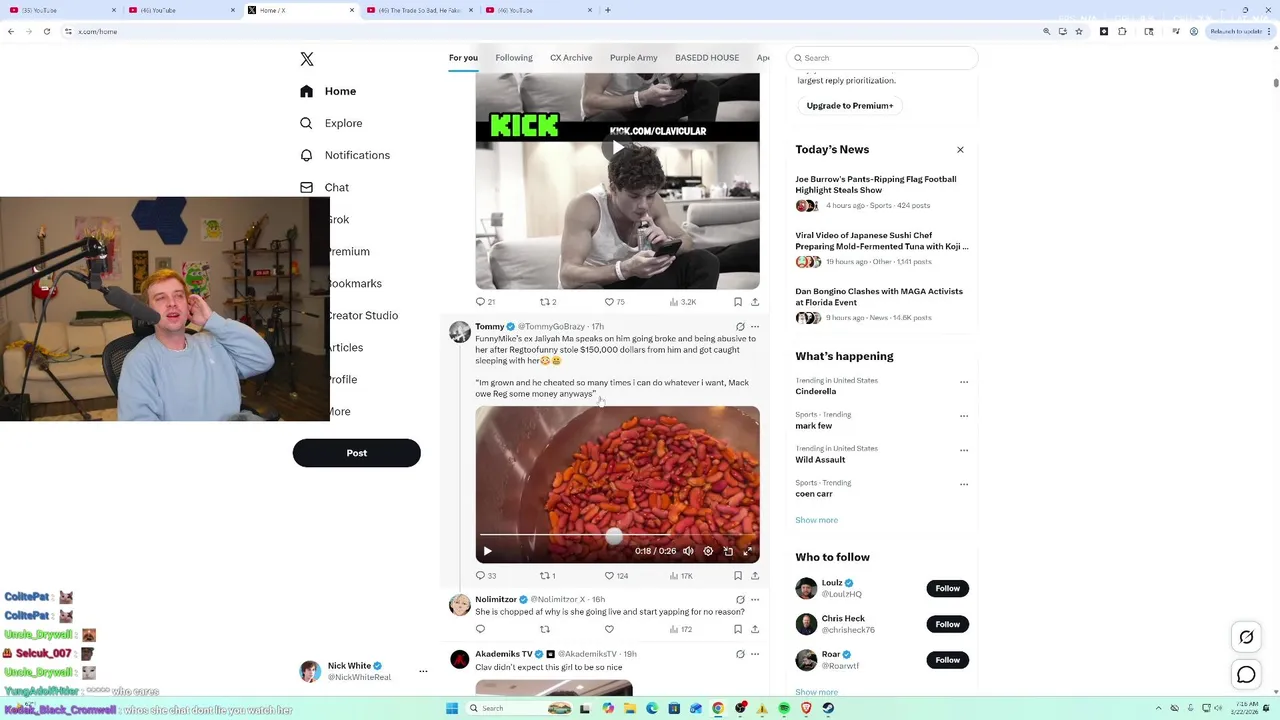
Task: Enter fullscreen on beans video
Action: point(747,551)
